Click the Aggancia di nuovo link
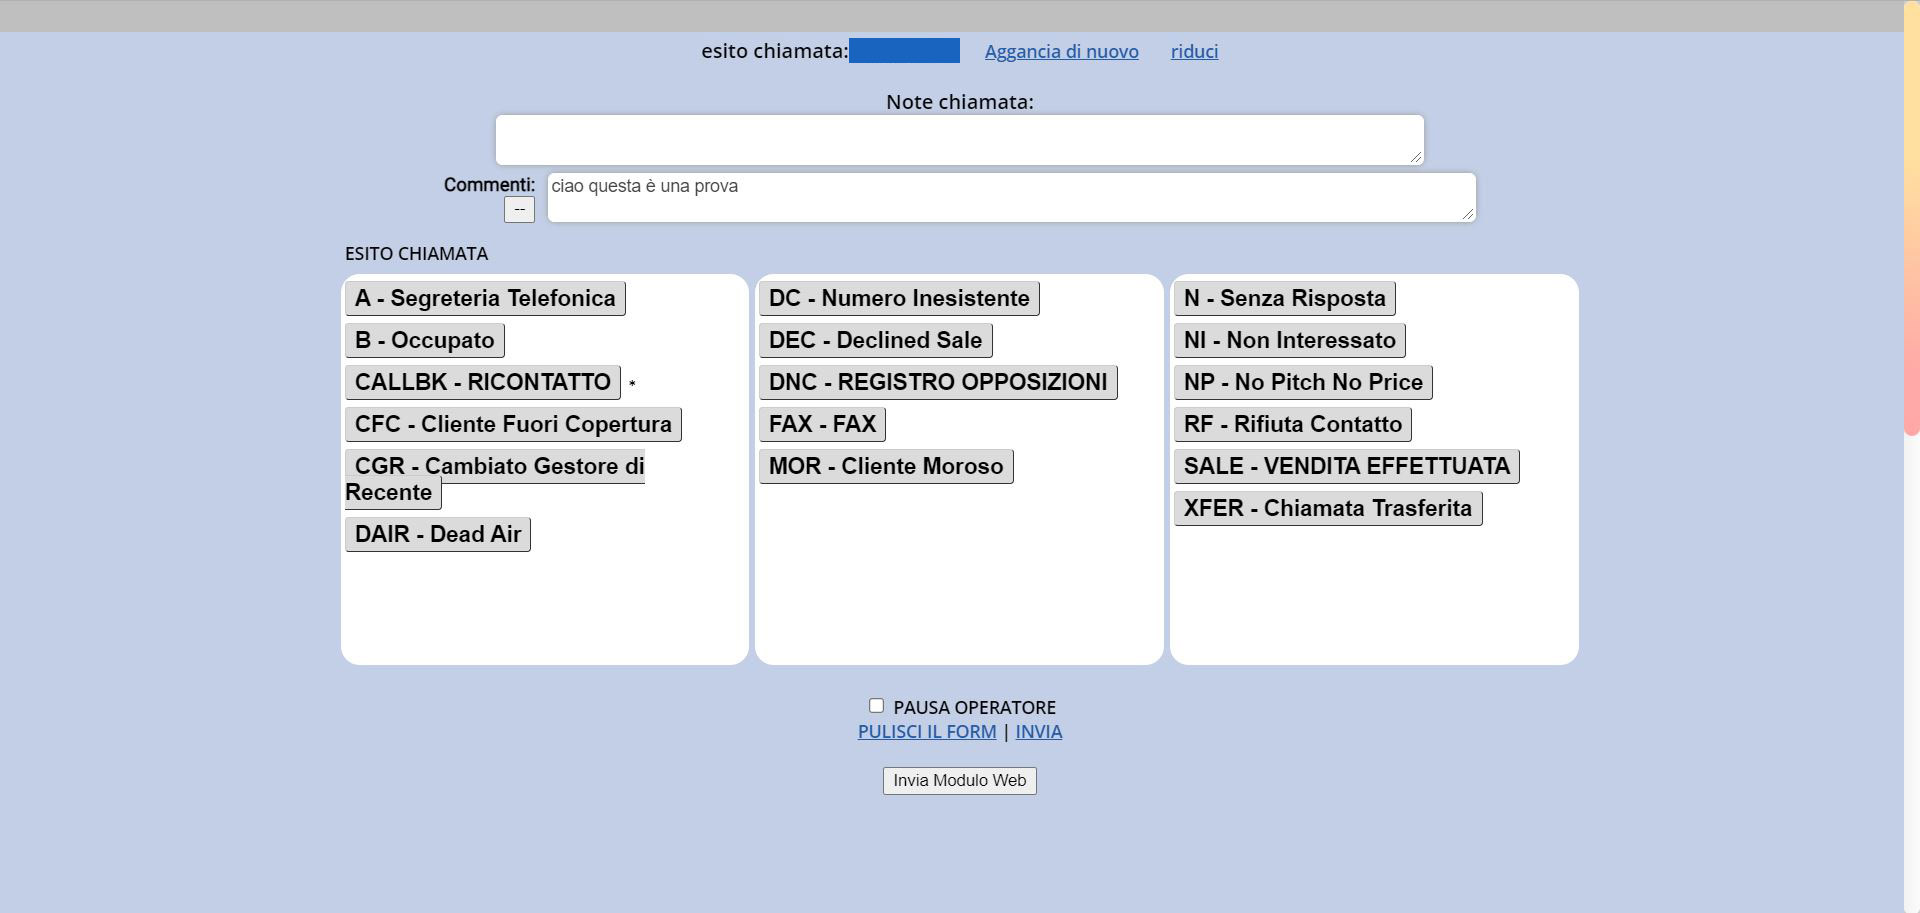This screenshot has height=913, width=1920. point(1061,52)
